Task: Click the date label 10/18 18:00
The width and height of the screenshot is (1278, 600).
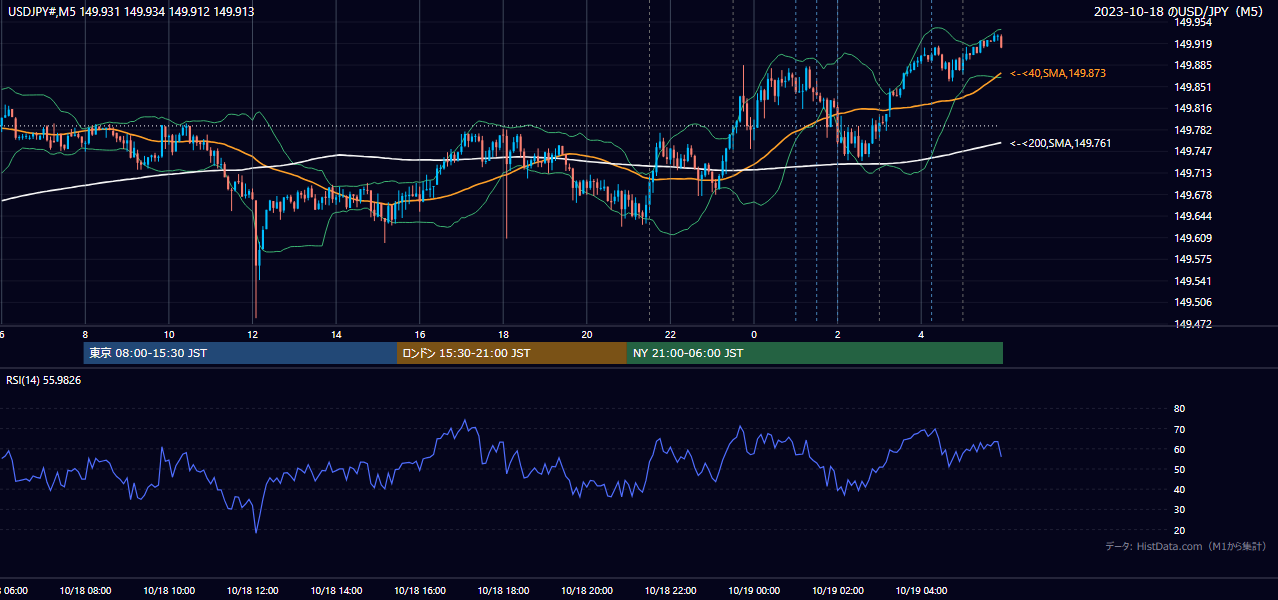Action: [503, 590]
